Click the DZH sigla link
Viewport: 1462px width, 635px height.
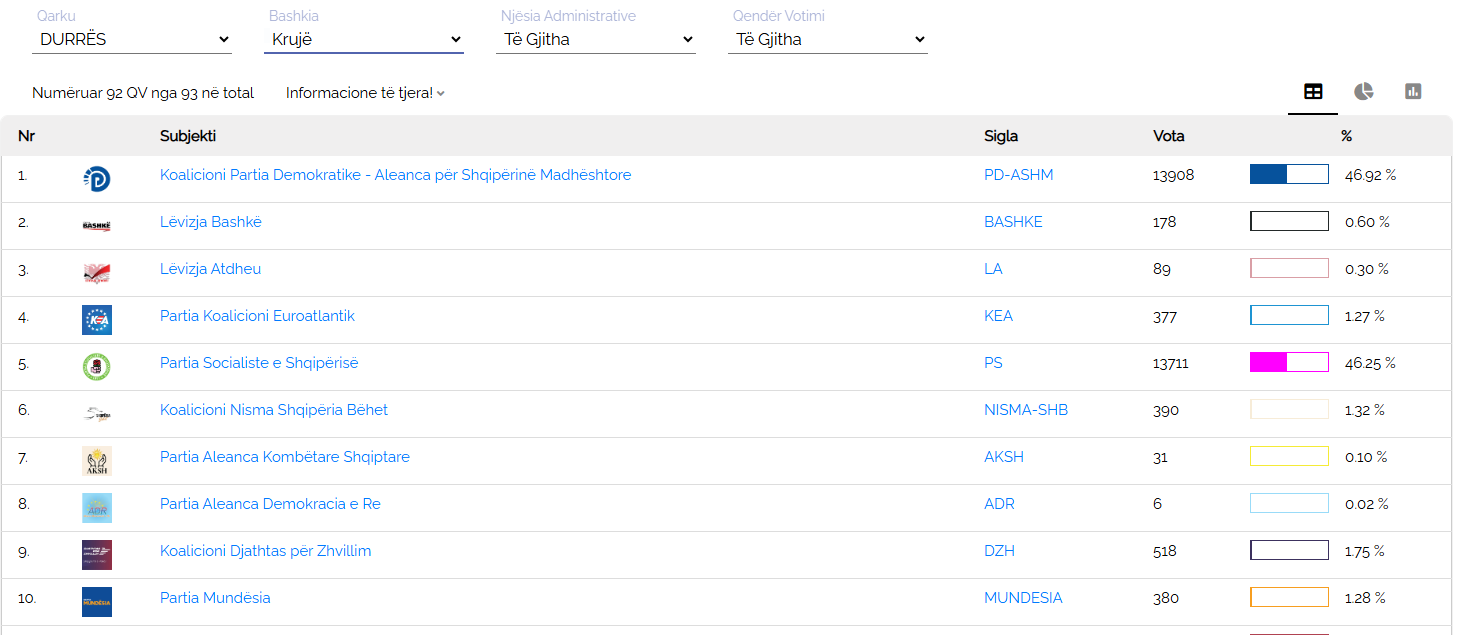(x=999, y=551)
